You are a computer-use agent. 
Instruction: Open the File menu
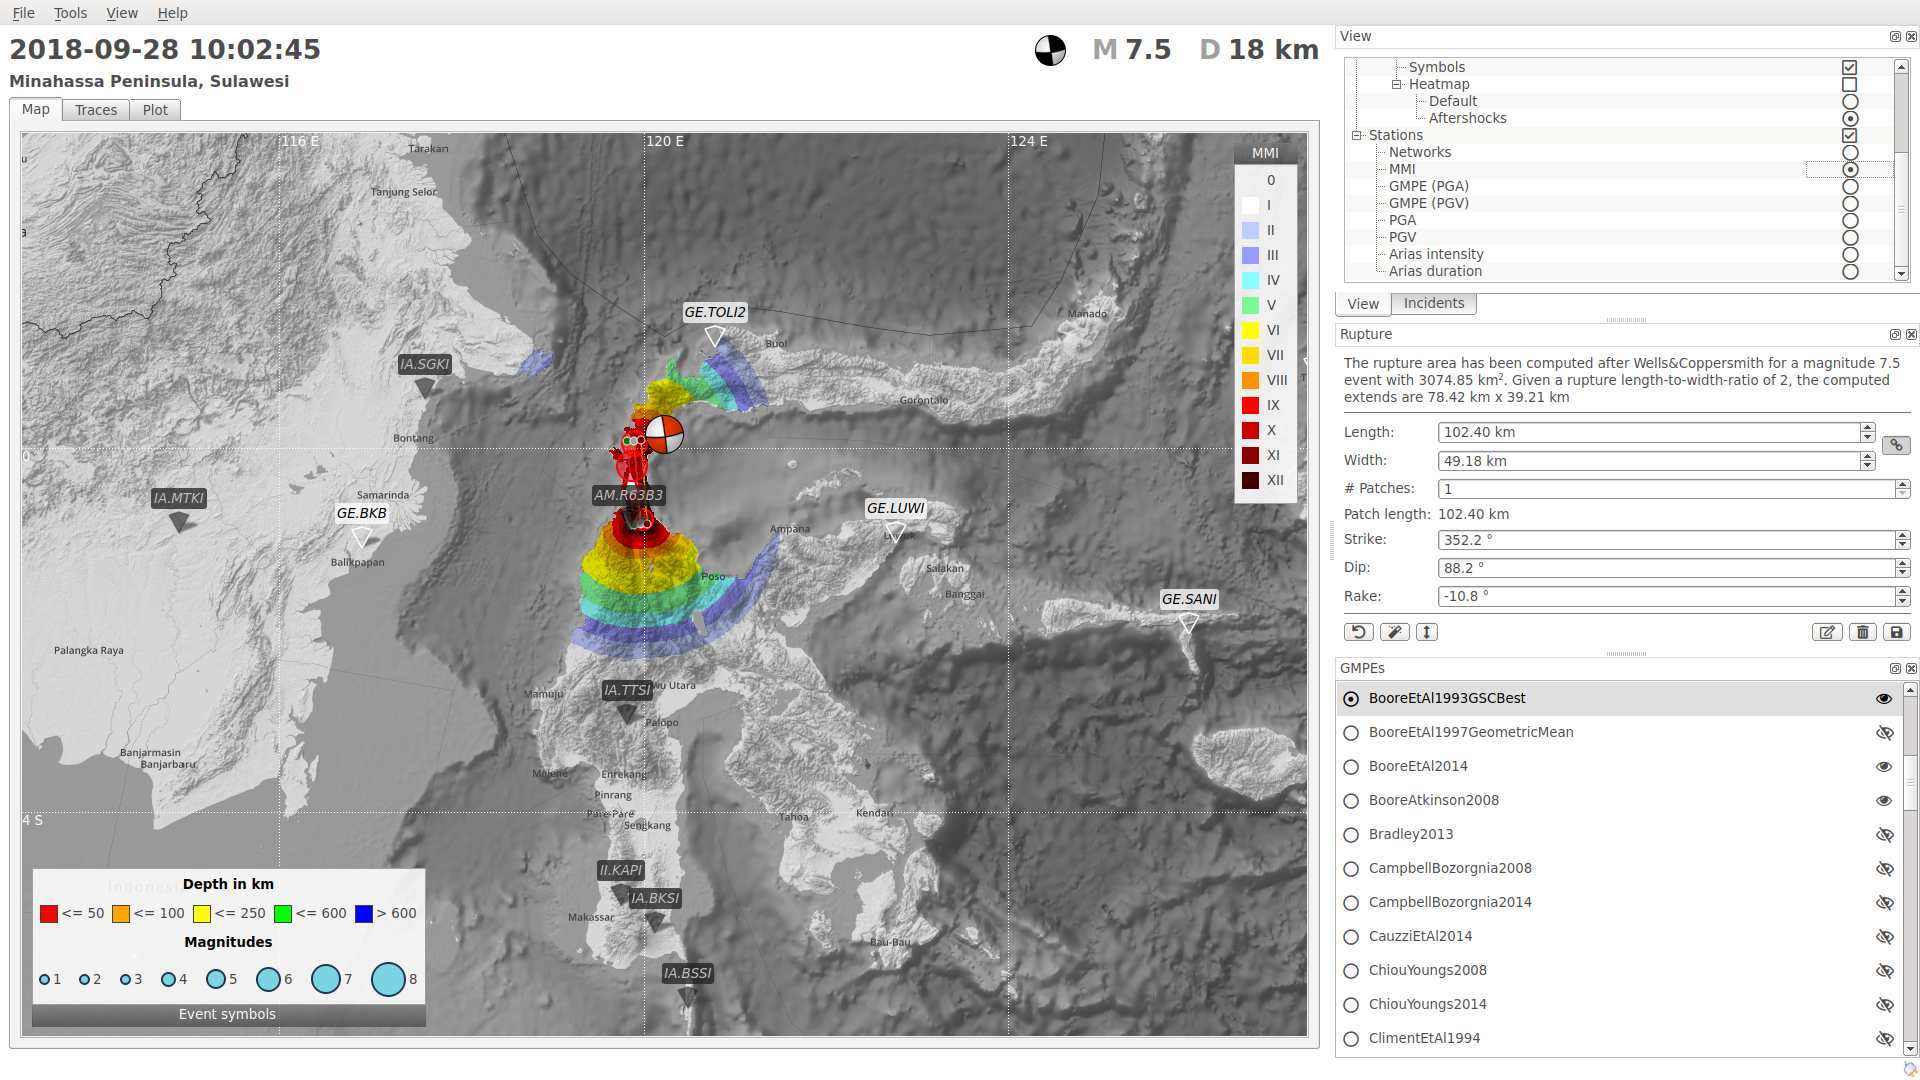23,13
